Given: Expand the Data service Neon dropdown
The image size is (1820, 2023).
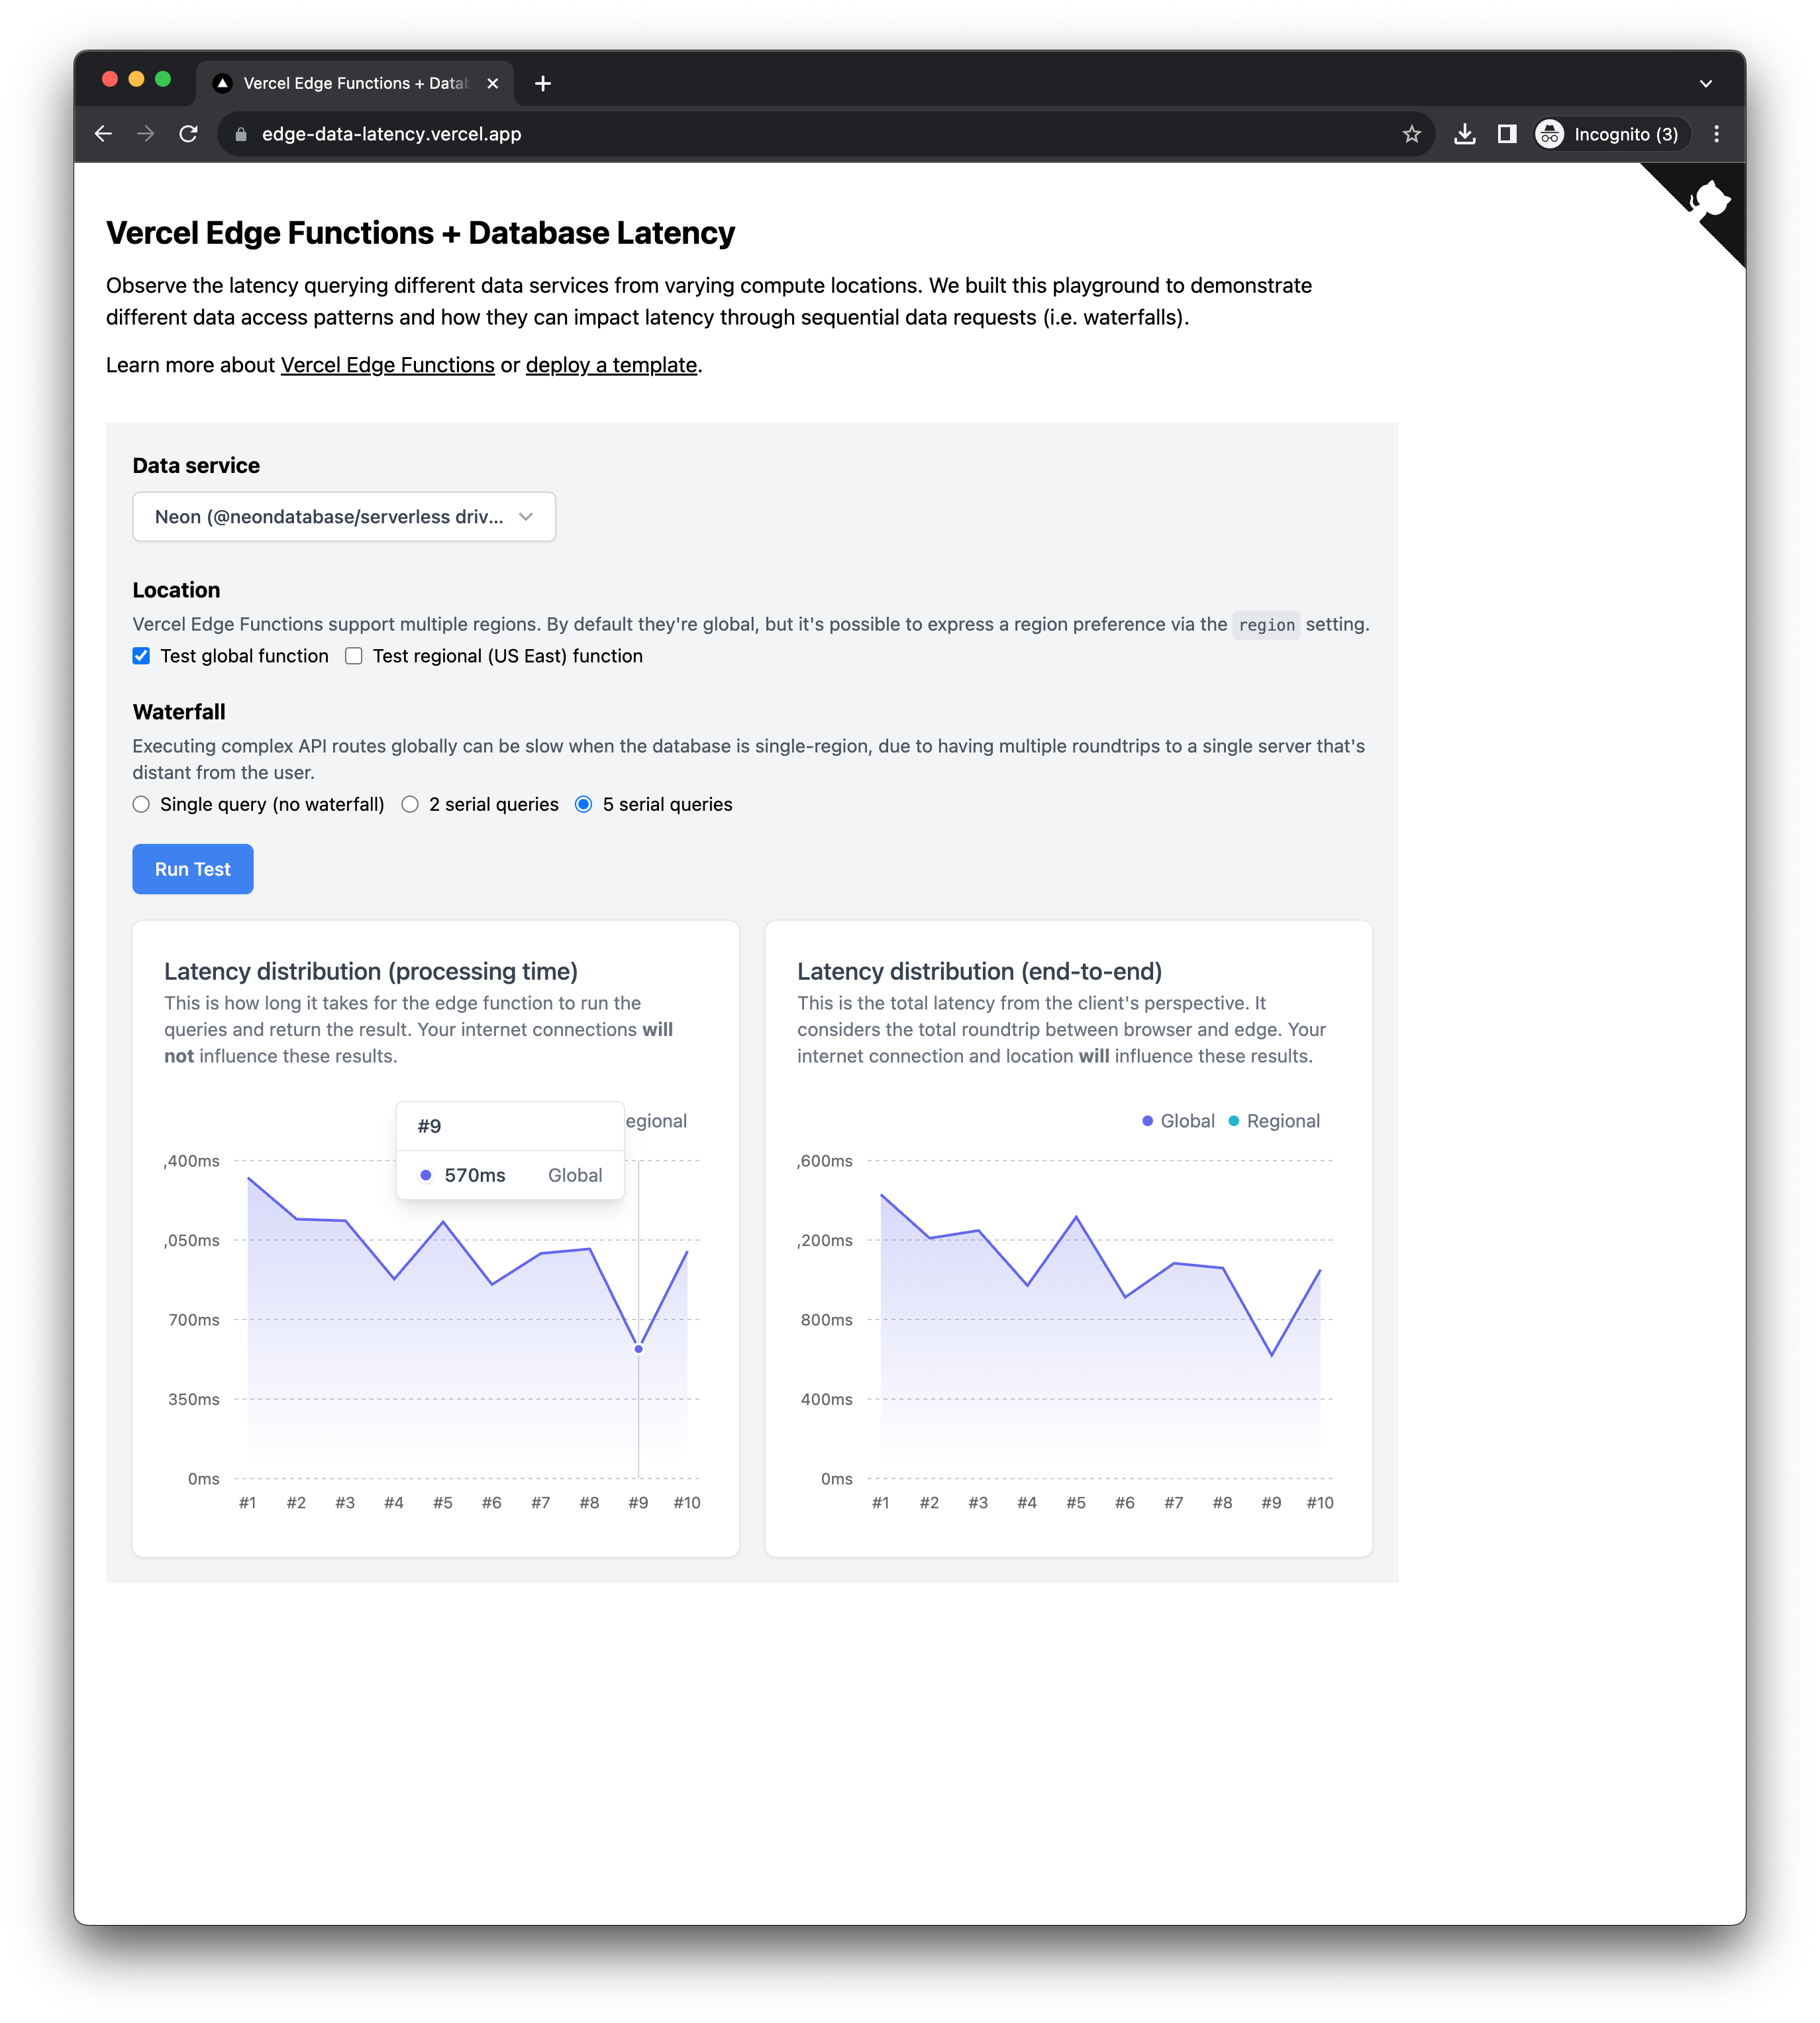Looking at the screenshot, I should (343, 517).
